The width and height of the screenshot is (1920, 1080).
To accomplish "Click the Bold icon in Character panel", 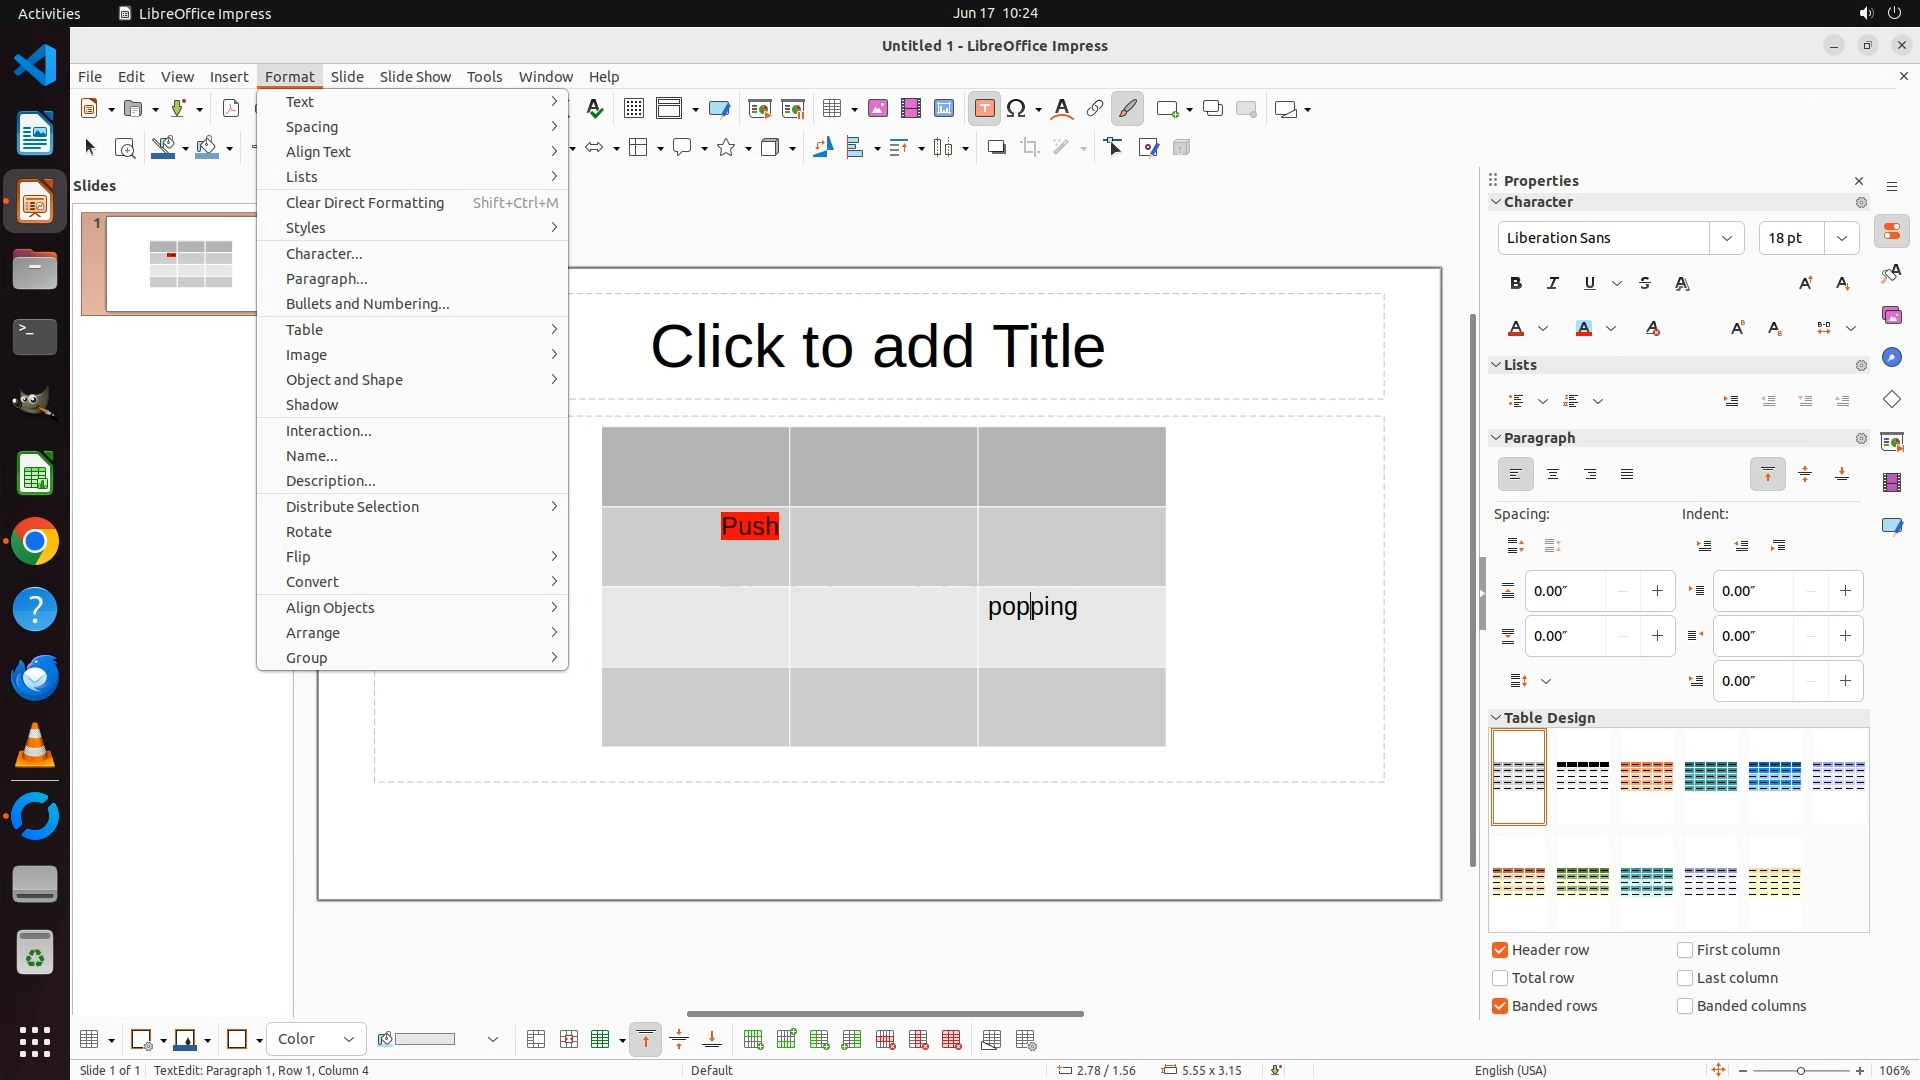I will coord(1516,284).
